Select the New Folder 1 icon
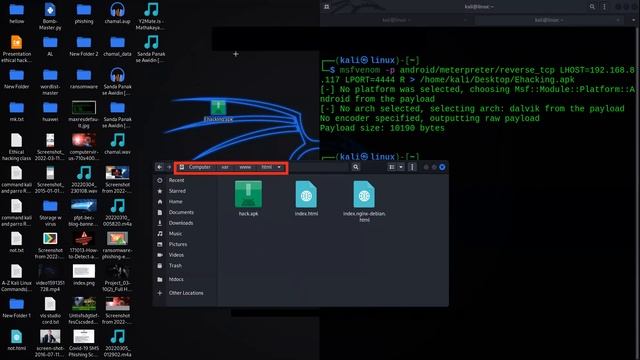Image resolution: width=640 pixels, height=360 pixels. coord(16,307)
